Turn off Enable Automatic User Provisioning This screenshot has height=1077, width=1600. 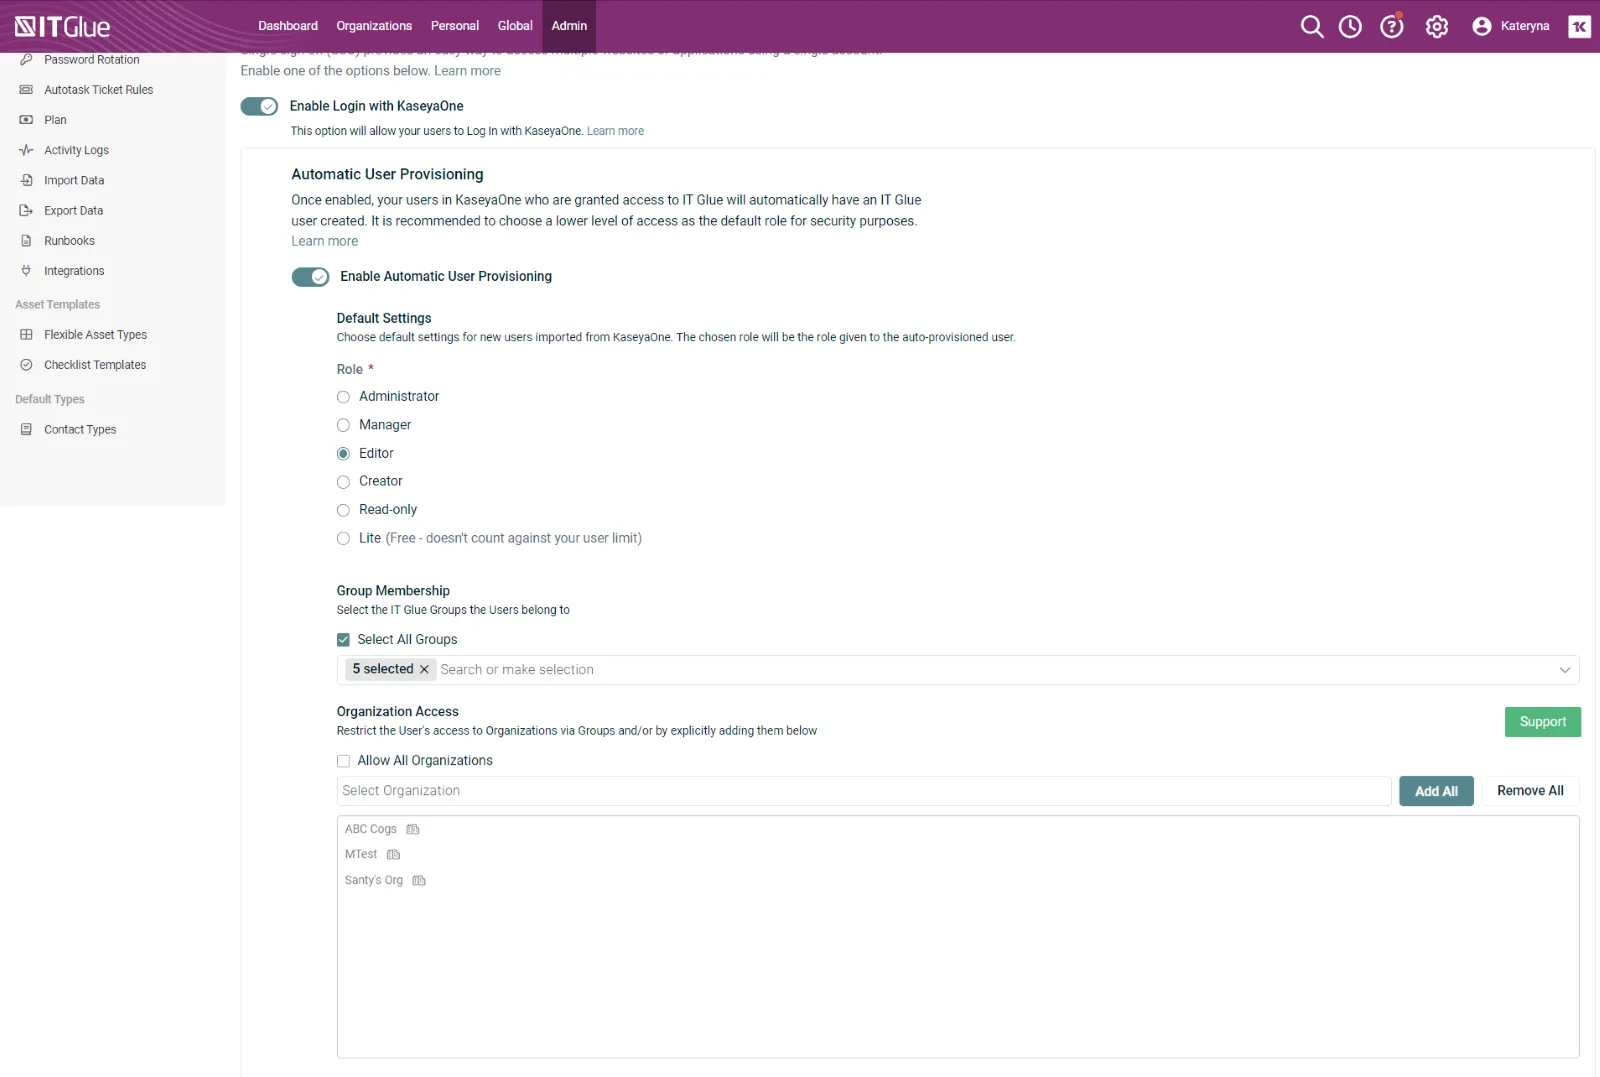tap(310, 277)
